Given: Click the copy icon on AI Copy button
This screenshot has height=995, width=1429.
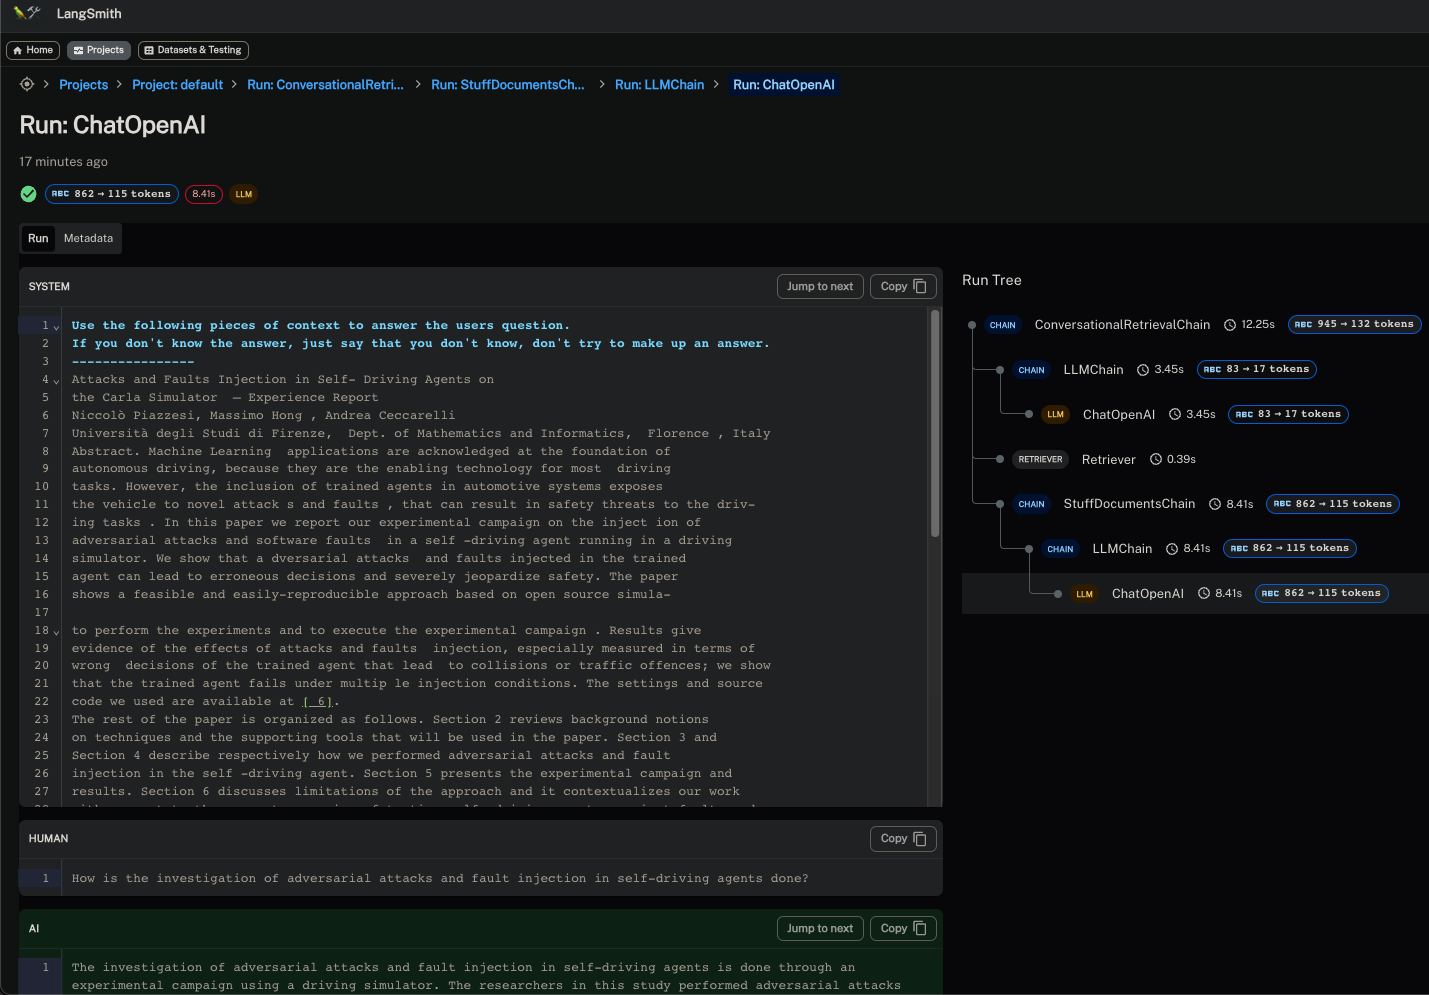Looking at the screenshot, I should coord(920,928).
